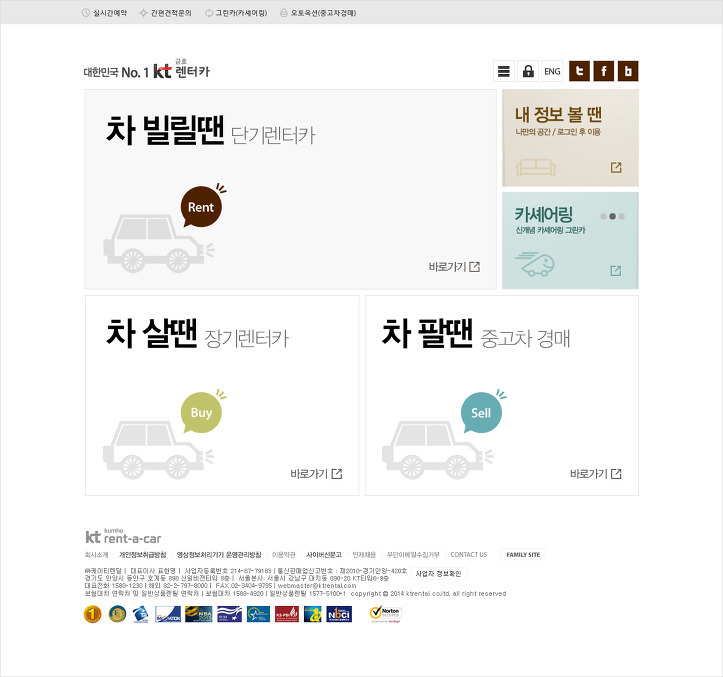Open the Facebook social icon

[604, 71]
